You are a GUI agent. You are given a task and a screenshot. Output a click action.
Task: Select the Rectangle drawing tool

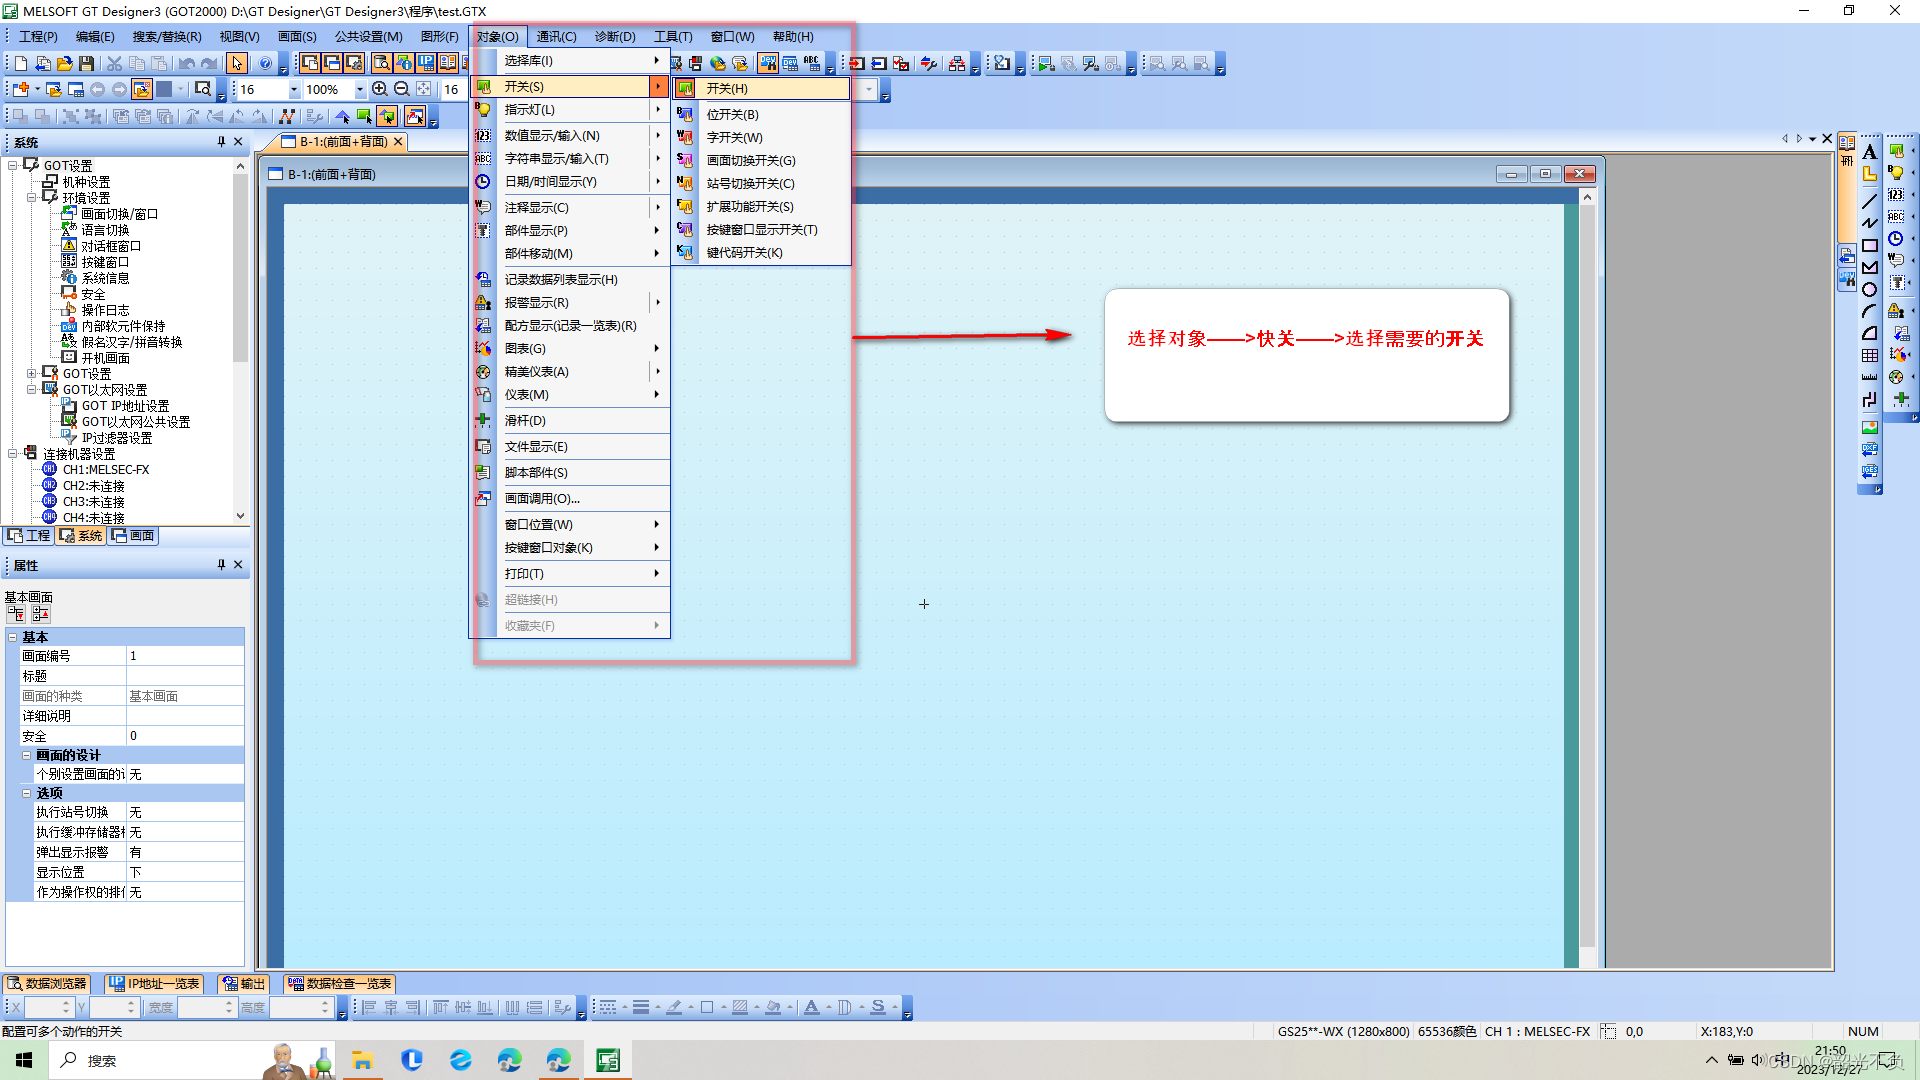pyautogui.click(x=1869, y=245)
